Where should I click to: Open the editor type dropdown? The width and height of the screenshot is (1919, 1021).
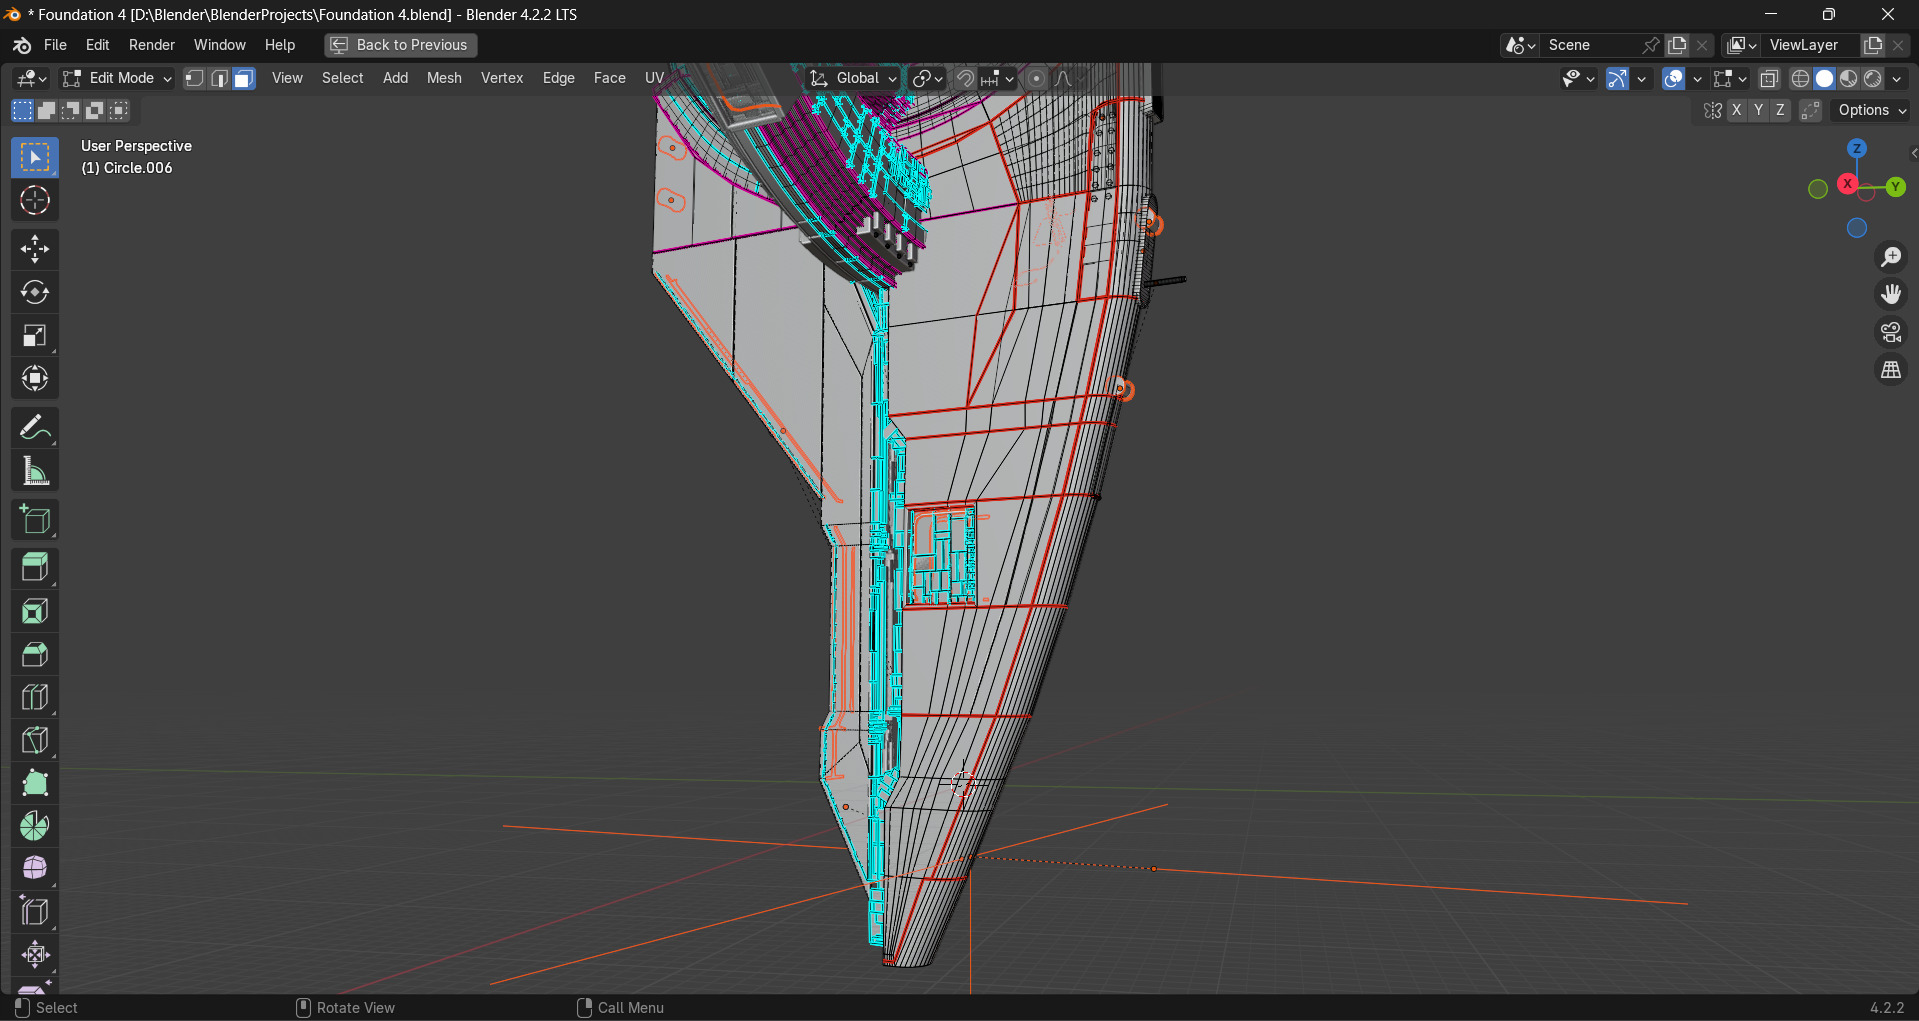pos(31,79)
